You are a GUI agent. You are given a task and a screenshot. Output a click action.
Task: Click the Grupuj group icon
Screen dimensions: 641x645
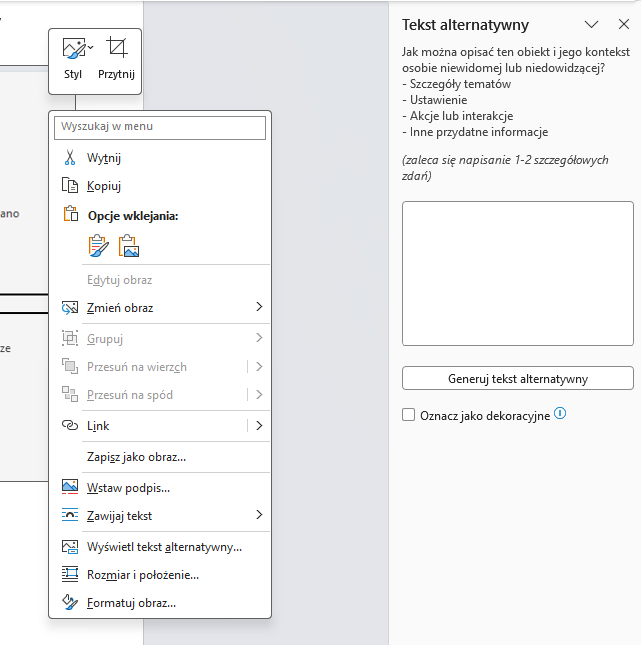pyautogui.click(x=70, y=338)
